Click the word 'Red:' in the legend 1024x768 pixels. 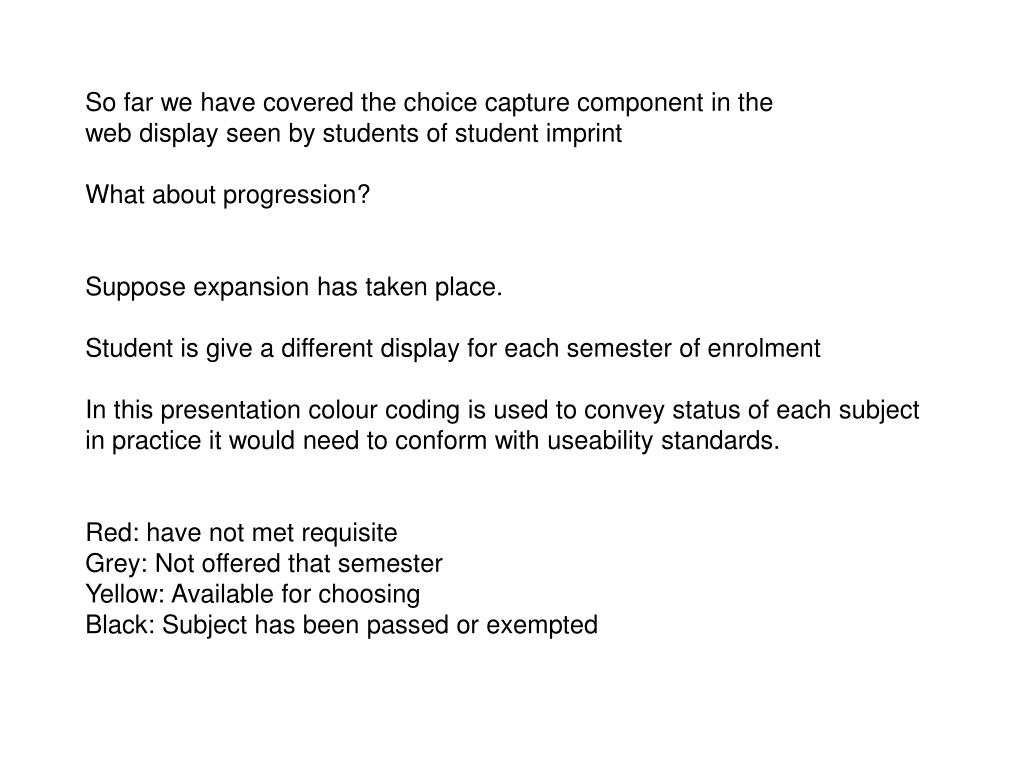112,533
